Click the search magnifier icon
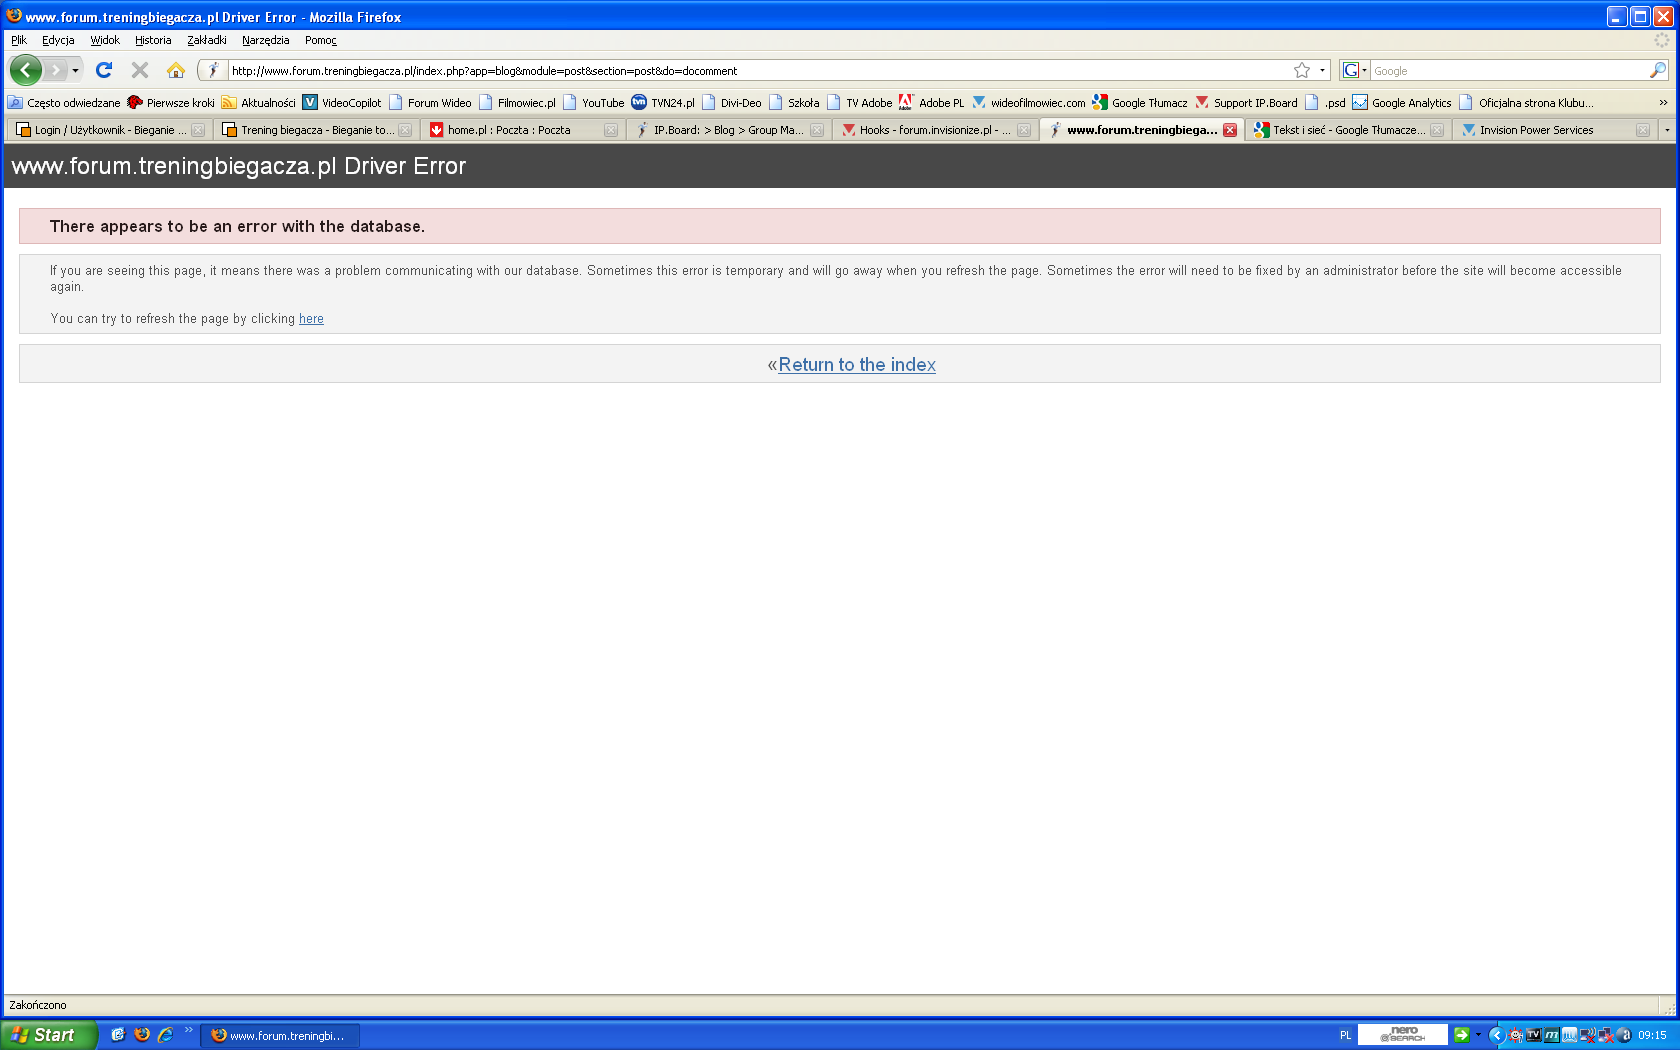The width and height of the screenshot is (1680, 1050). [x=1658, y=70]
